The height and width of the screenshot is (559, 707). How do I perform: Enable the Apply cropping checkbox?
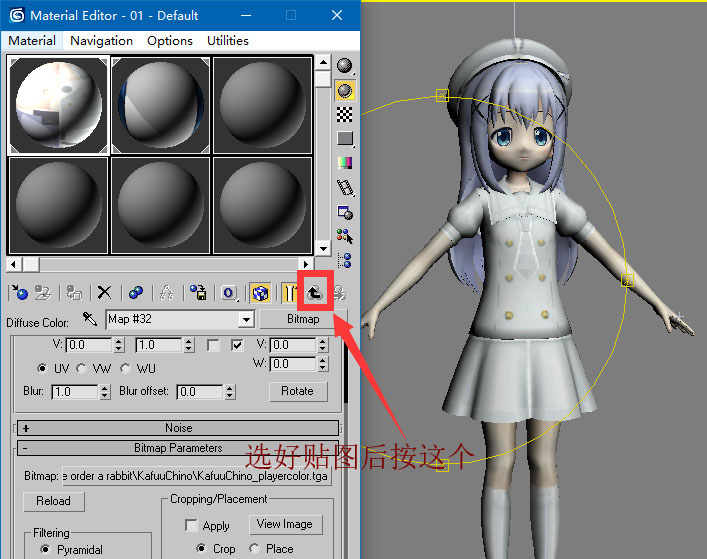coord(191,525)
